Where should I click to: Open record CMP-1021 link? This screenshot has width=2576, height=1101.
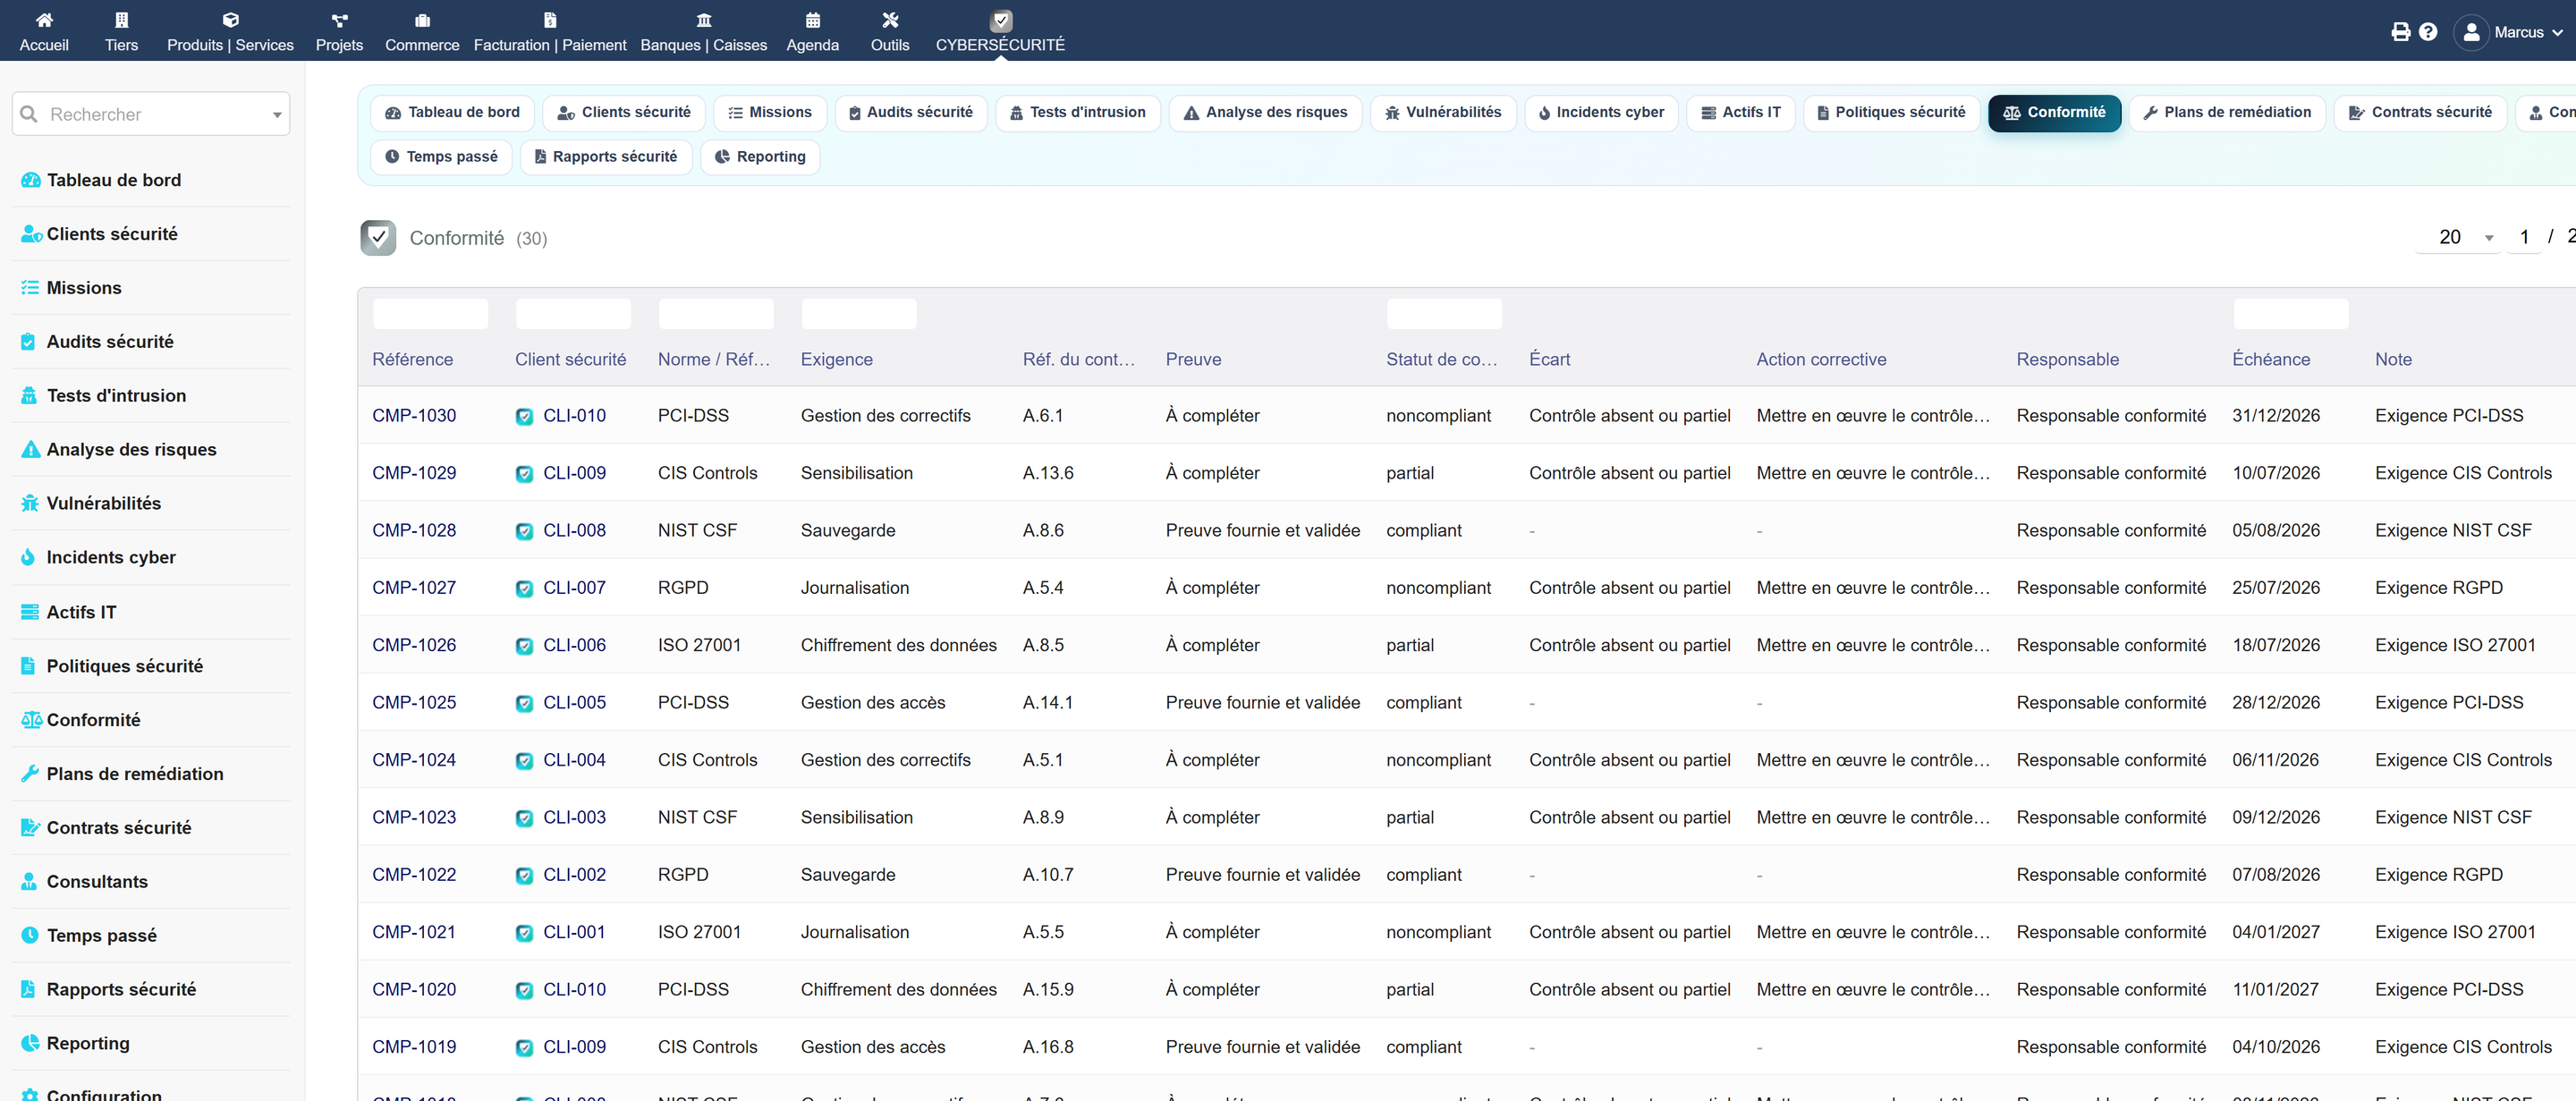coord(414,932)
